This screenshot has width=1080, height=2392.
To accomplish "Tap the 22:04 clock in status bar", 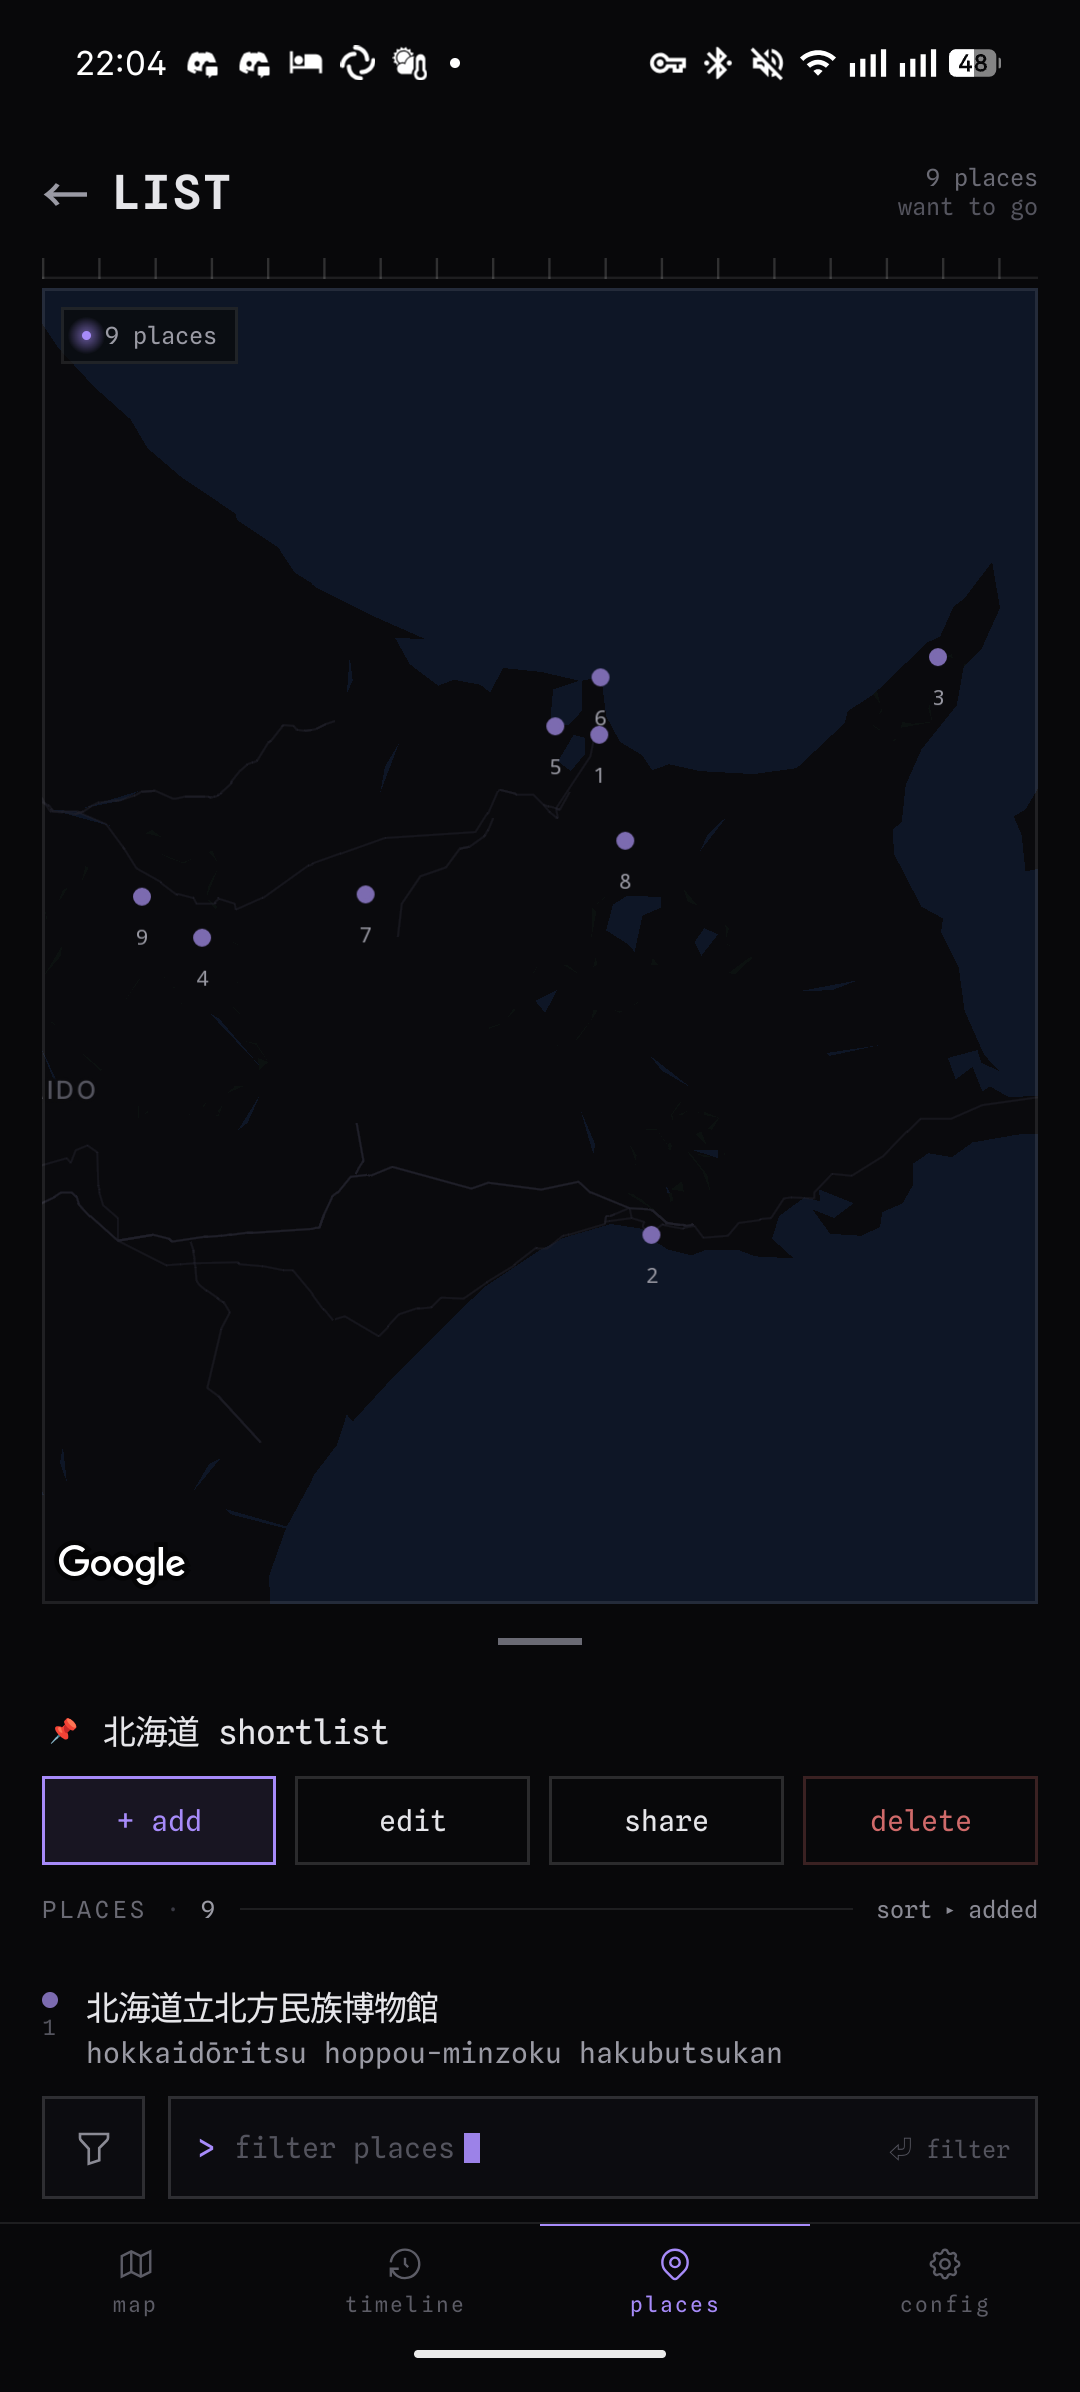I will click(x=121, y=64).
